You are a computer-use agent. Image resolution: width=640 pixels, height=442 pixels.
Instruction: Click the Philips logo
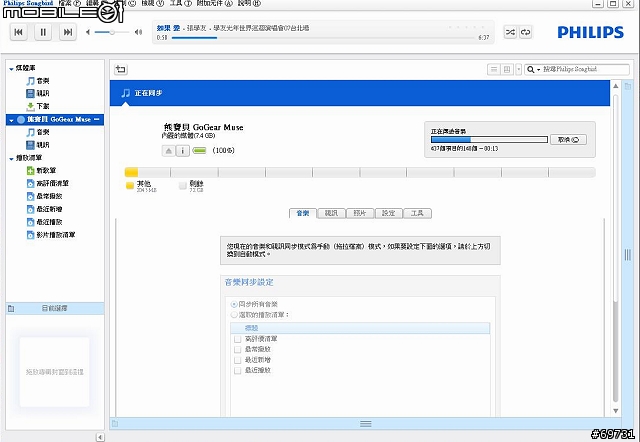(590, 32)
